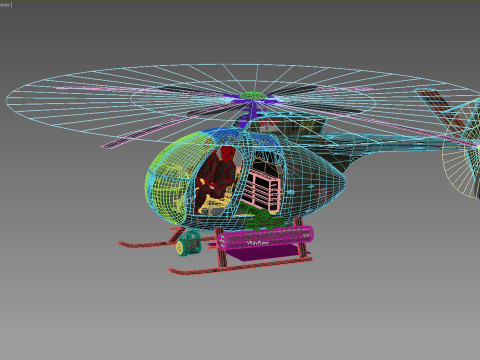
Task: Select the green main rotor hub cap
Action: pos(253,96)
